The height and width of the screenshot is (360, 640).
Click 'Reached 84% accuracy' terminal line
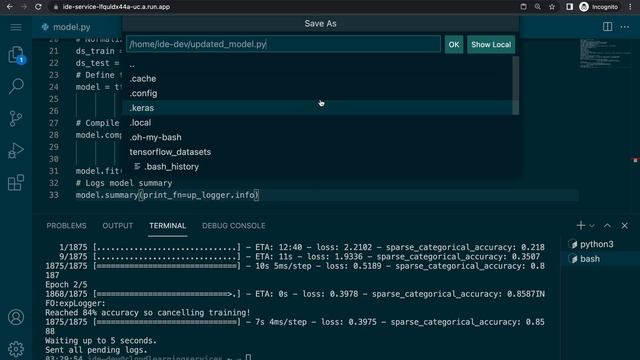pyautogui.click(x=148, y=313)
